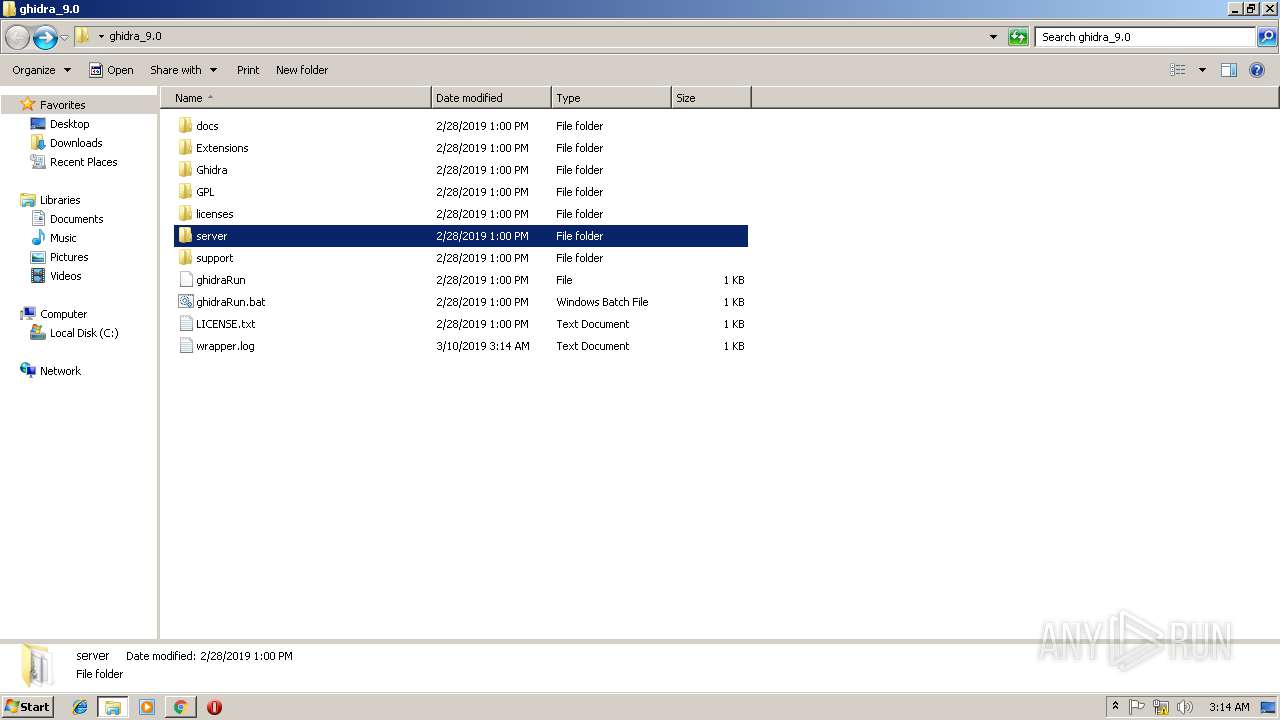Open Explorer help

click(x=1257, y=70)
